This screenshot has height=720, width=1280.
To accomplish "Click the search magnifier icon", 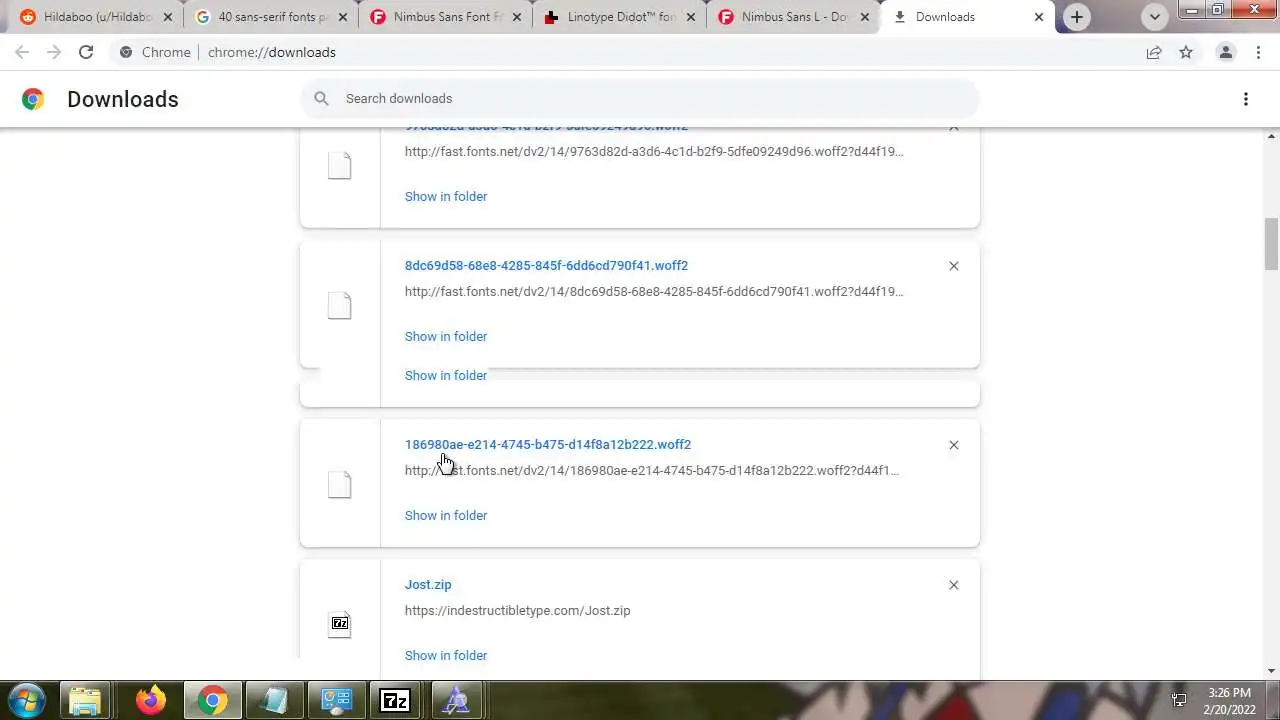I will 321,98.
